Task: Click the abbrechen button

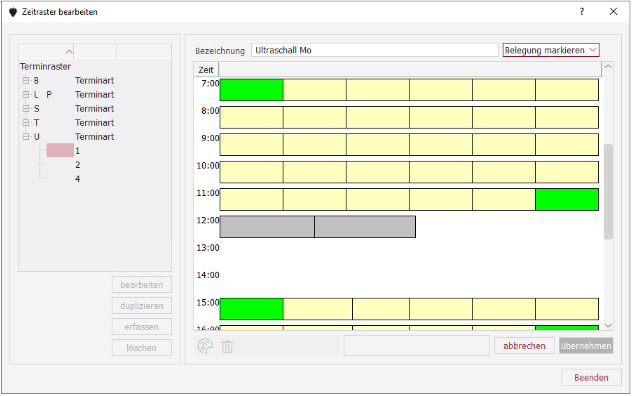Action: 524,346
